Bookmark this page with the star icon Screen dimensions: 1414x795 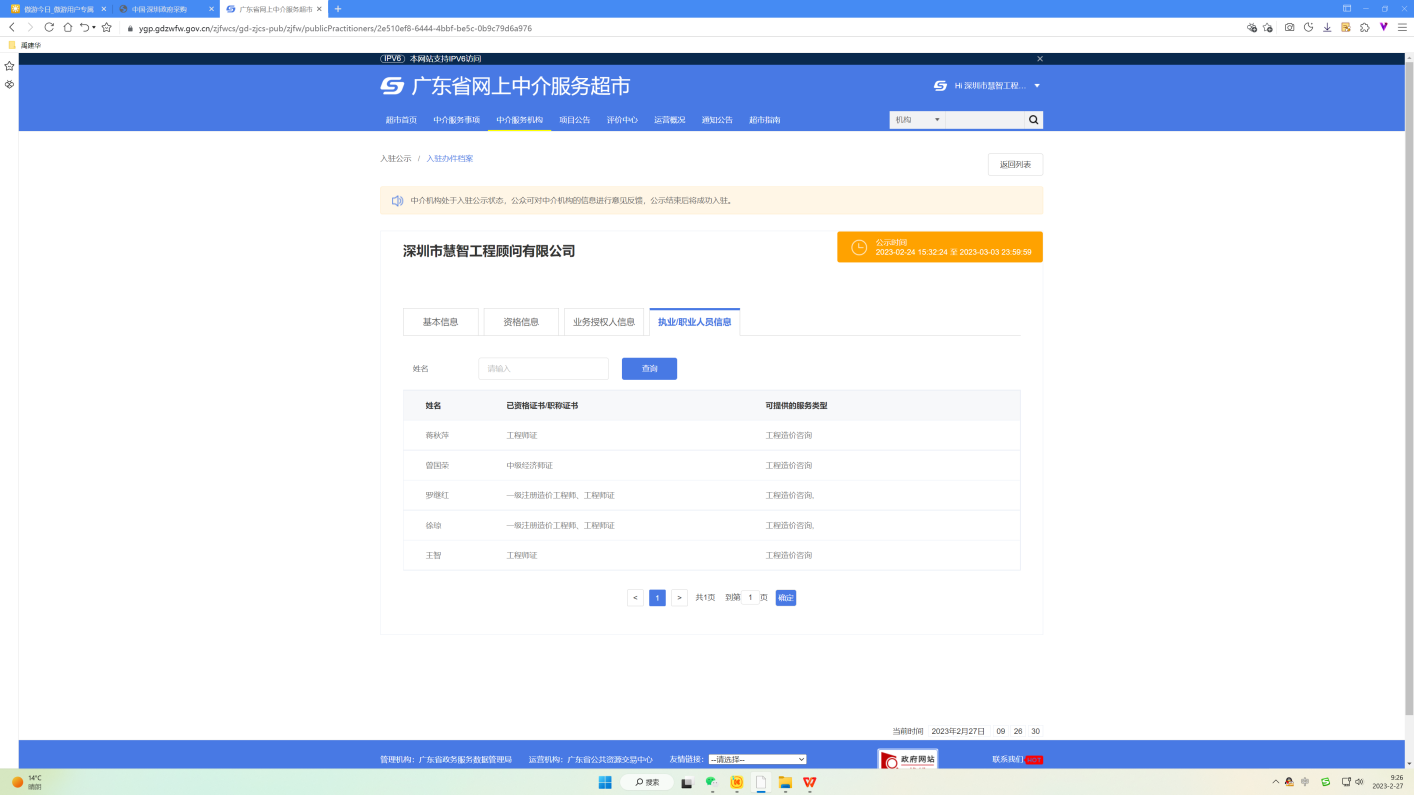(x=107, y=28)
